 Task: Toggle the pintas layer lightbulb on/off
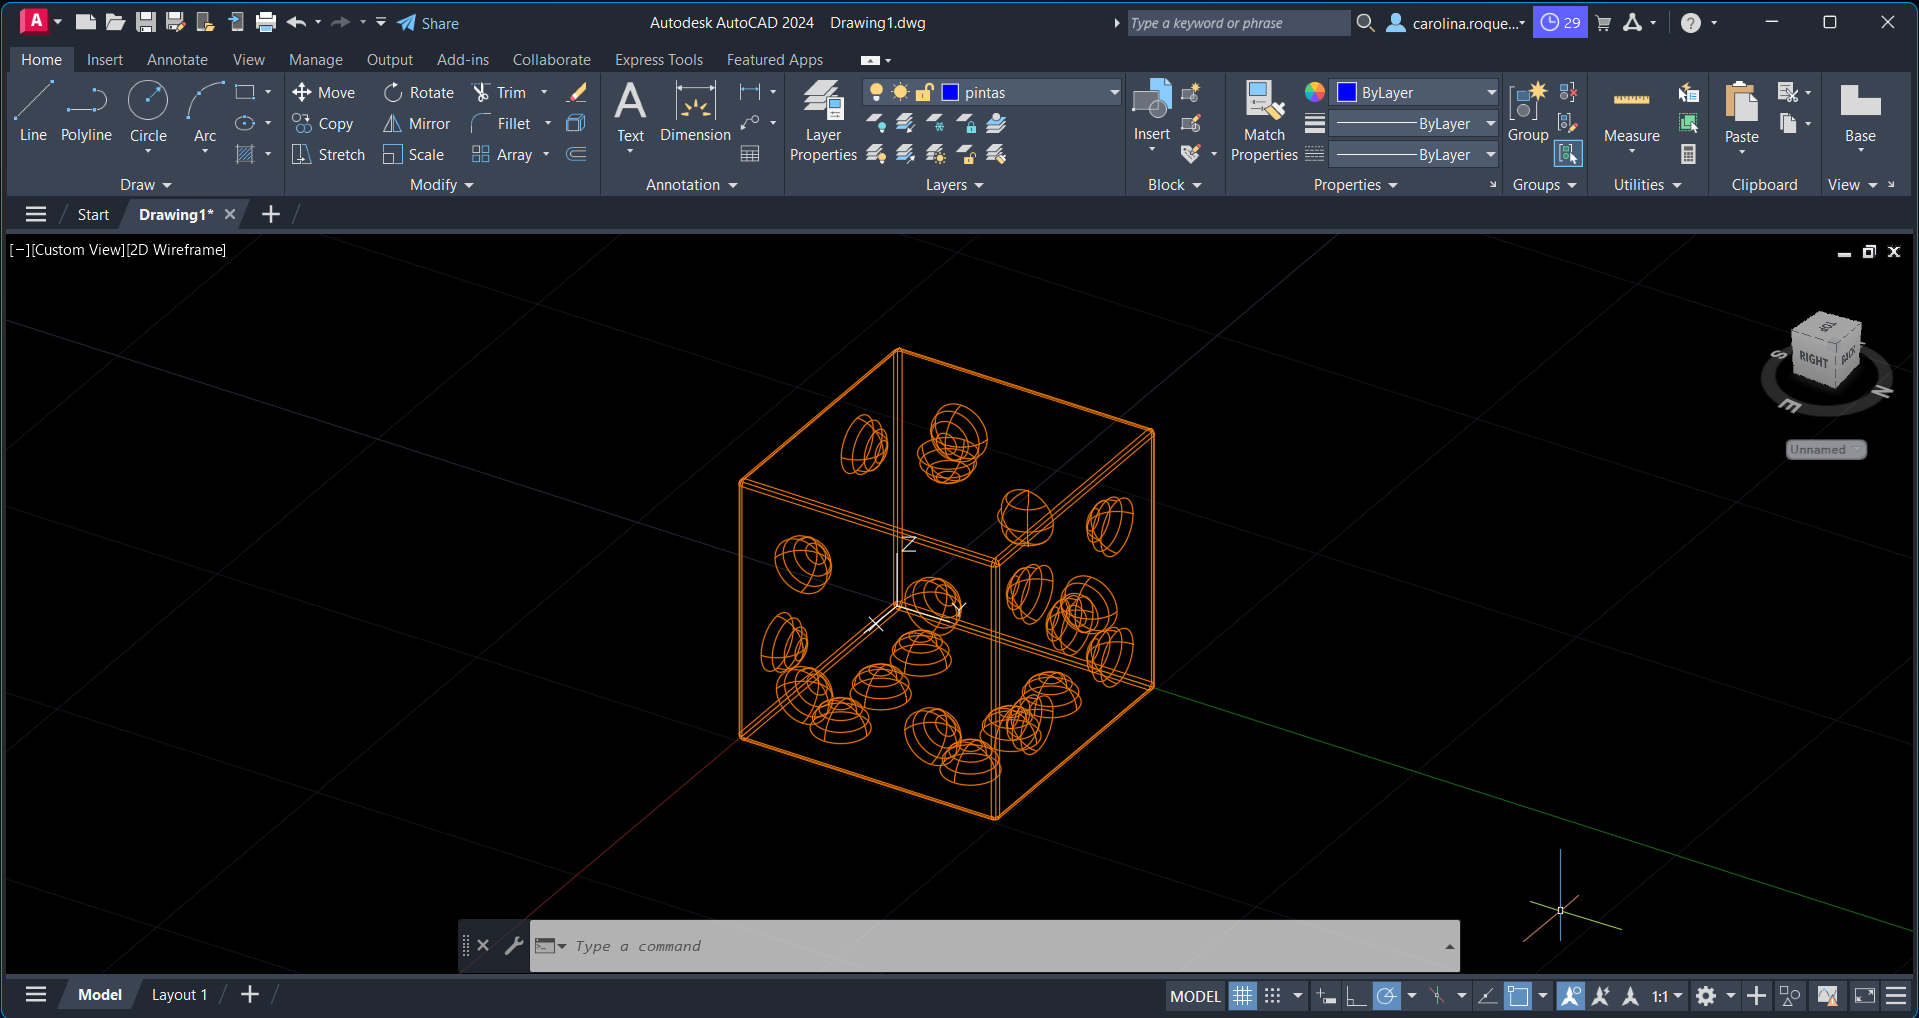pyautogui.click(x=876, y=93)
